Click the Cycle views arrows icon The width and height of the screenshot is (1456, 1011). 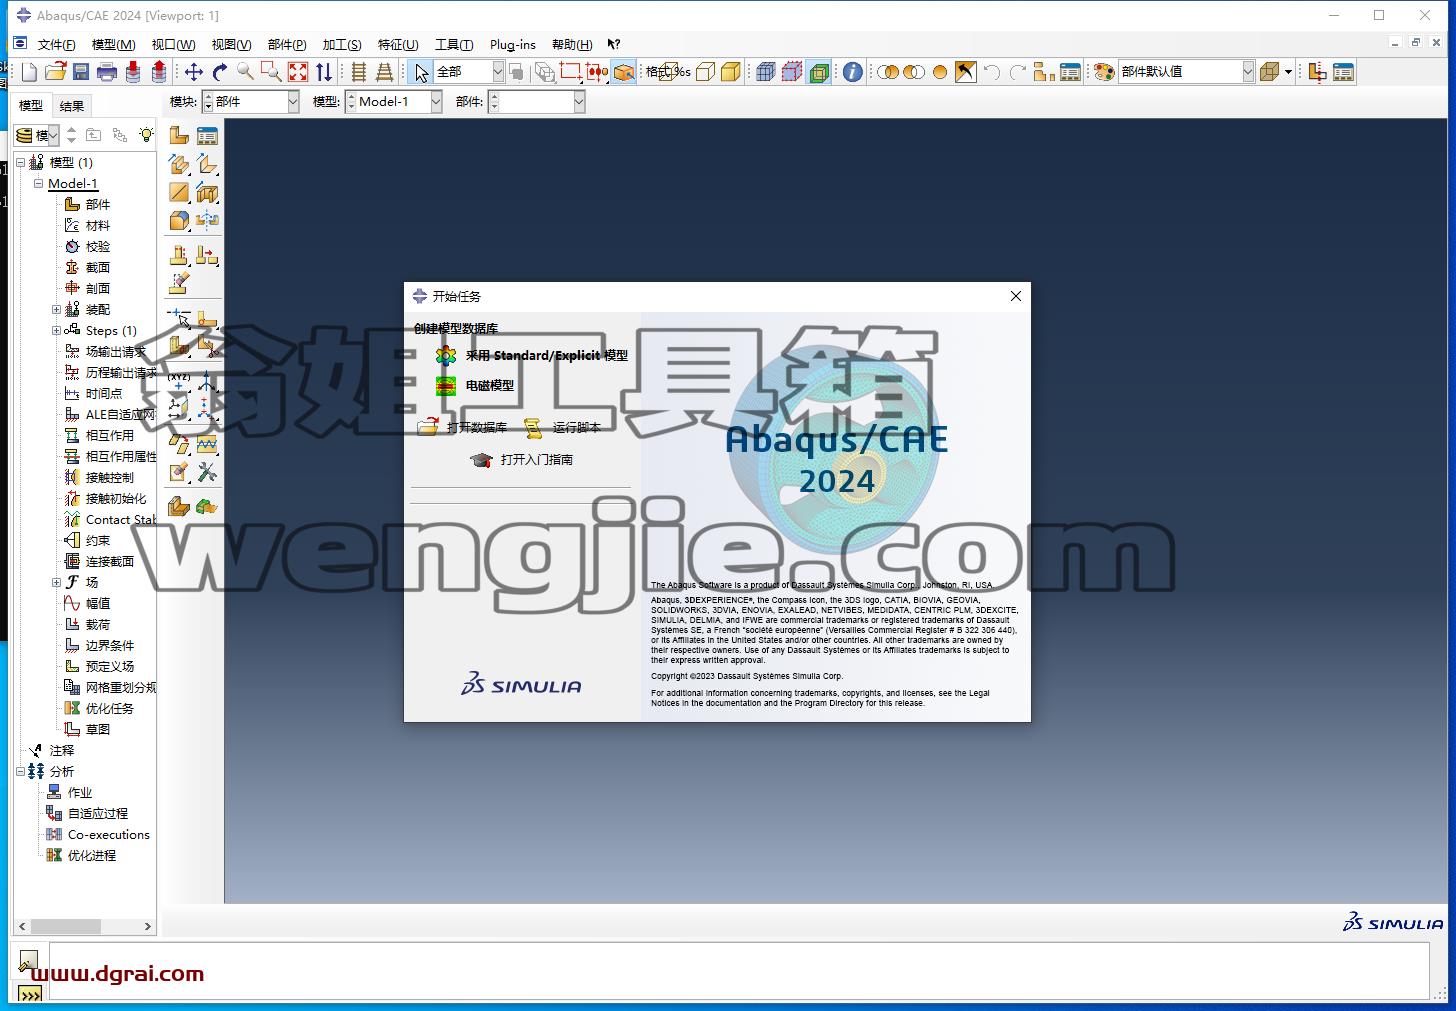coord(324,72)
